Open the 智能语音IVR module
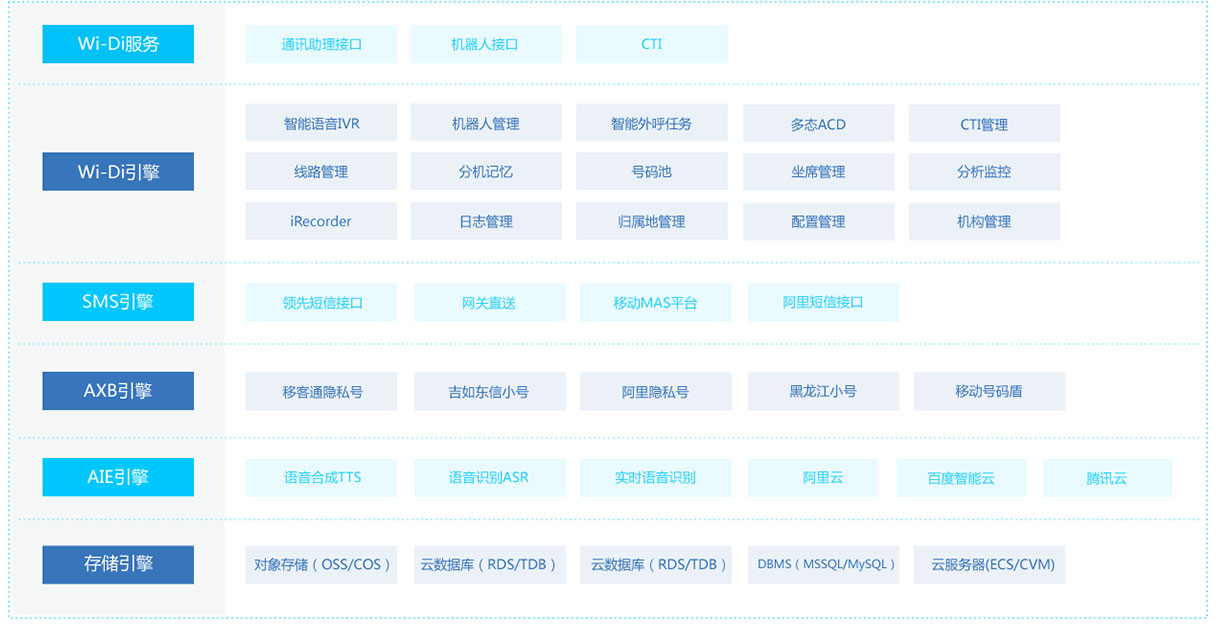1226x638 pixels. click(321, 124)
